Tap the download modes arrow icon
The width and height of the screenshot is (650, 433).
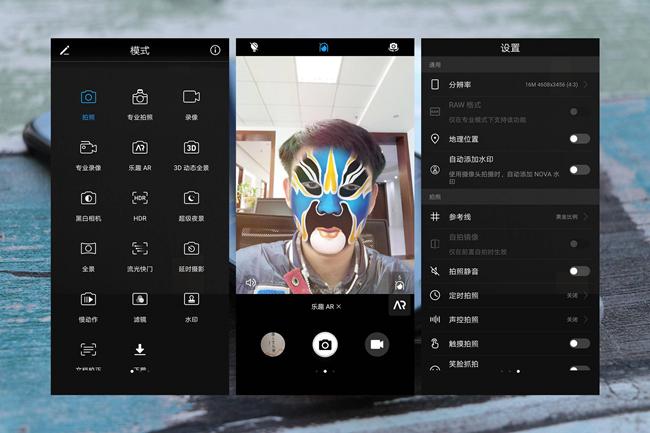click(140, 350)
